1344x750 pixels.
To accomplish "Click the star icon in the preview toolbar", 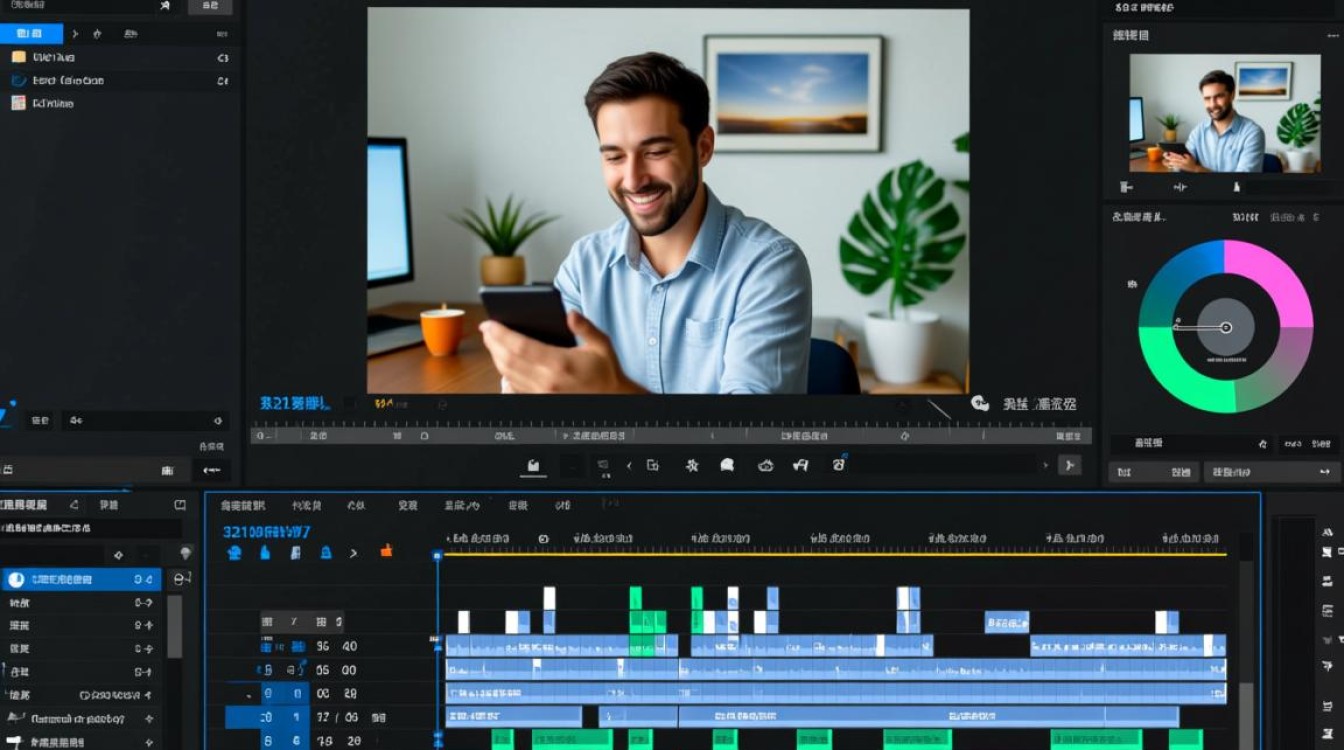I will pyautogui.click(x=691, y=465).
